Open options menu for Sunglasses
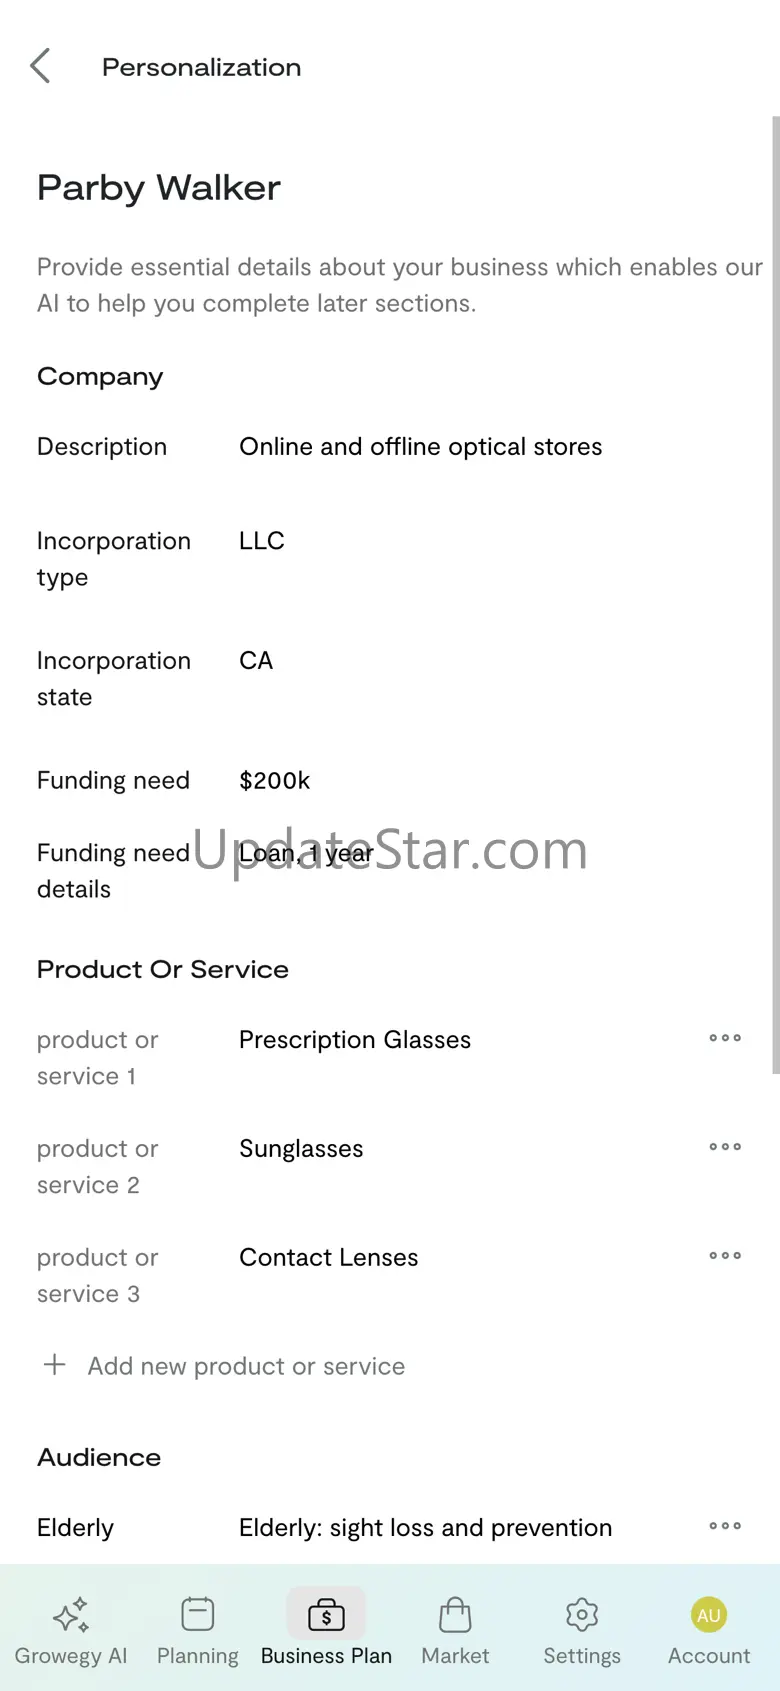This screenshot has width=780, height=1691. click(x=725, y=1147)
